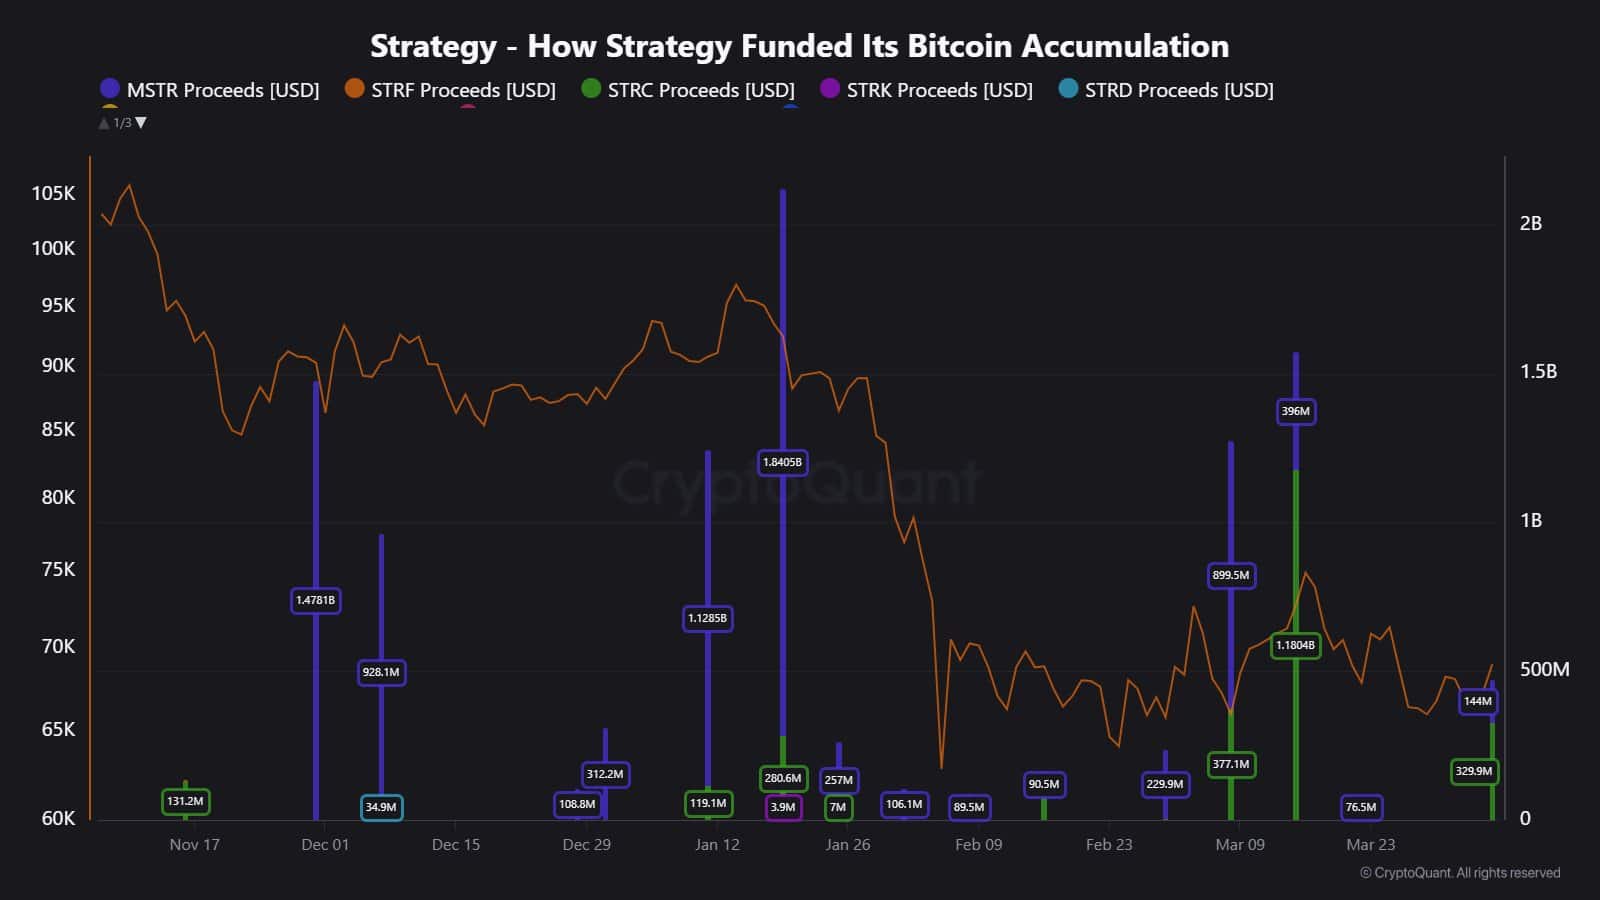Select the 1.8405B MSTR bar label

click(x=782, y=462)
